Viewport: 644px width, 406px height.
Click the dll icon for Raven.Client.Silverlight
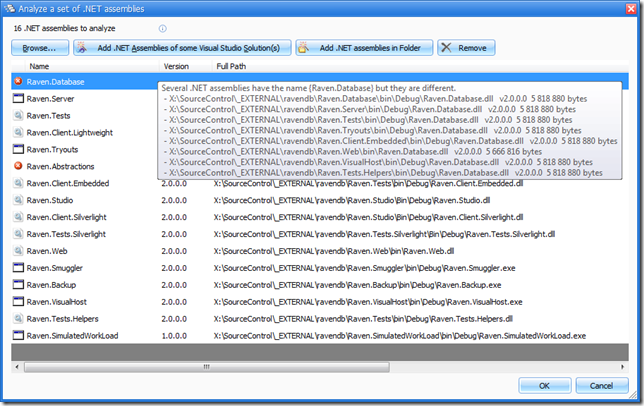18,217
